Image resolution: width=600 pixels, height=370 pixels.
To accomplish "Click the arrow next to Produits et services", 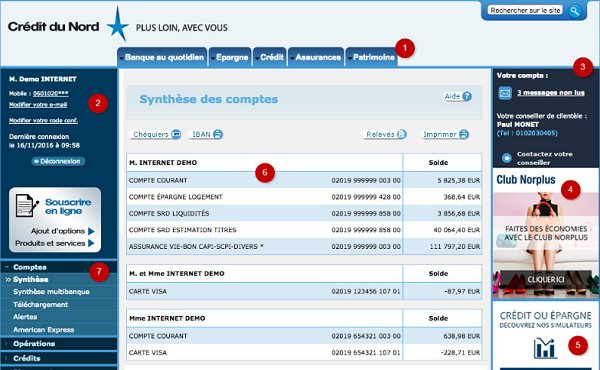I will pos(91,243).
